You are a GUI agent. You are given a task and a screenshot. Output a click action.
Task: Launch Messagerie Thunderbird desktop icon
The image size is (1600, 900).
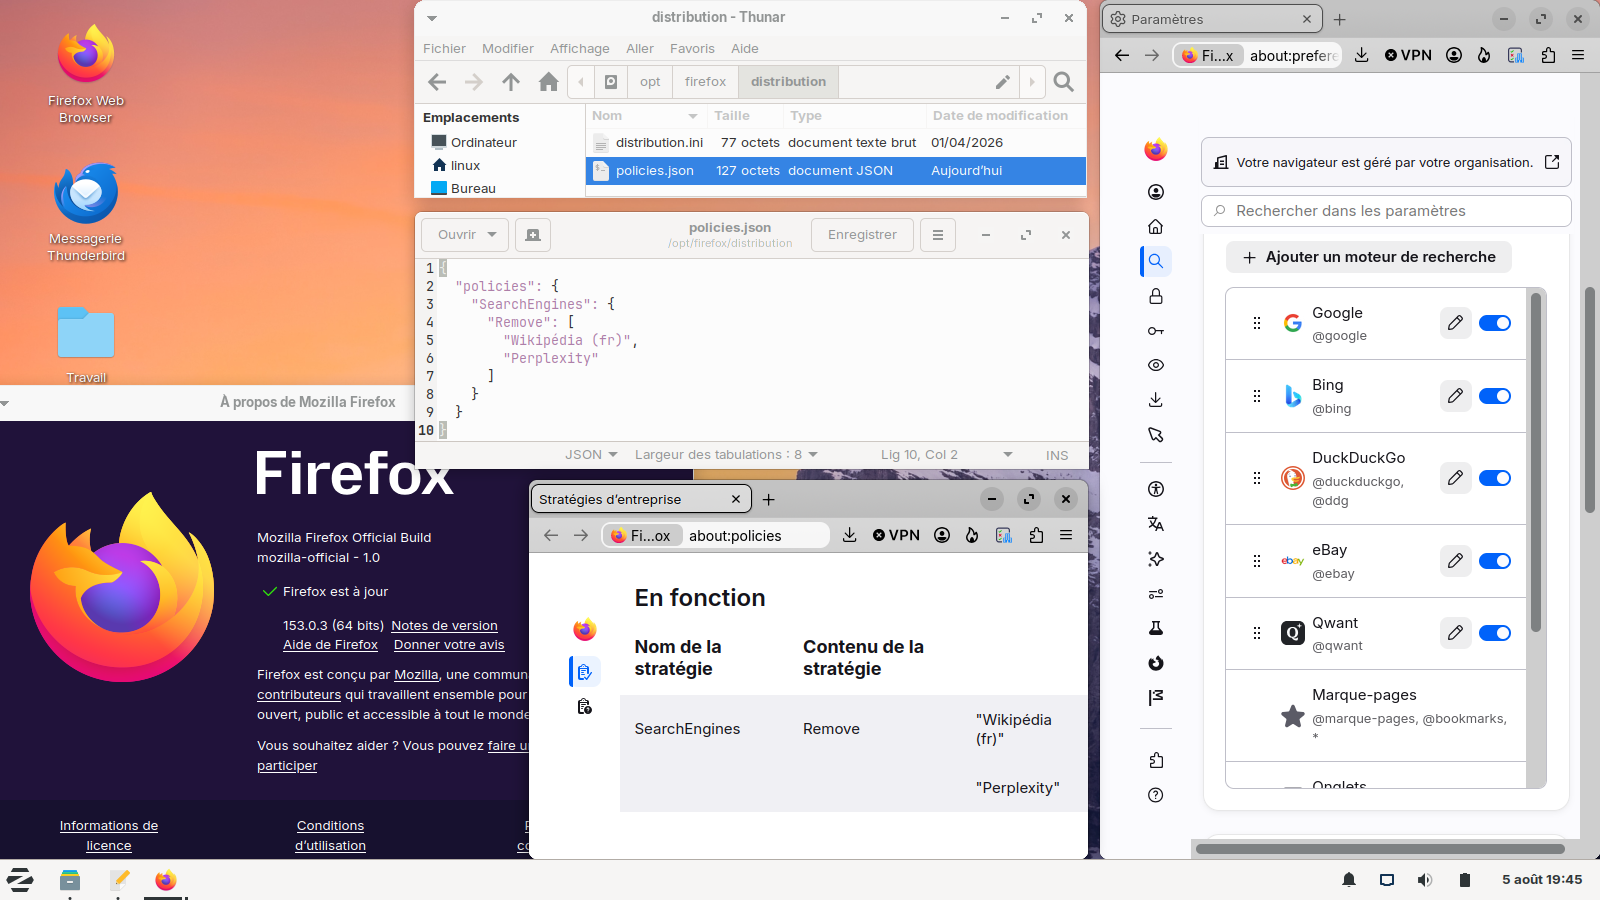click(86, 213)
